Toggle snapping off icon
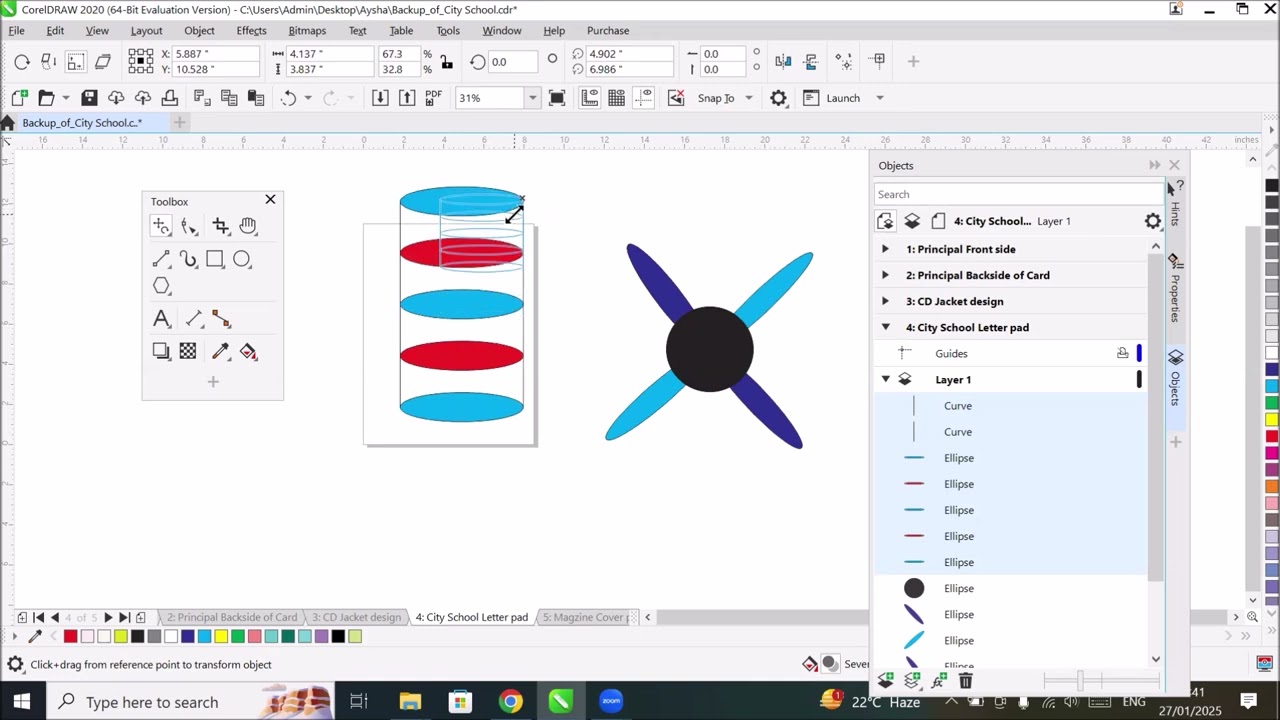 point(676,98)
